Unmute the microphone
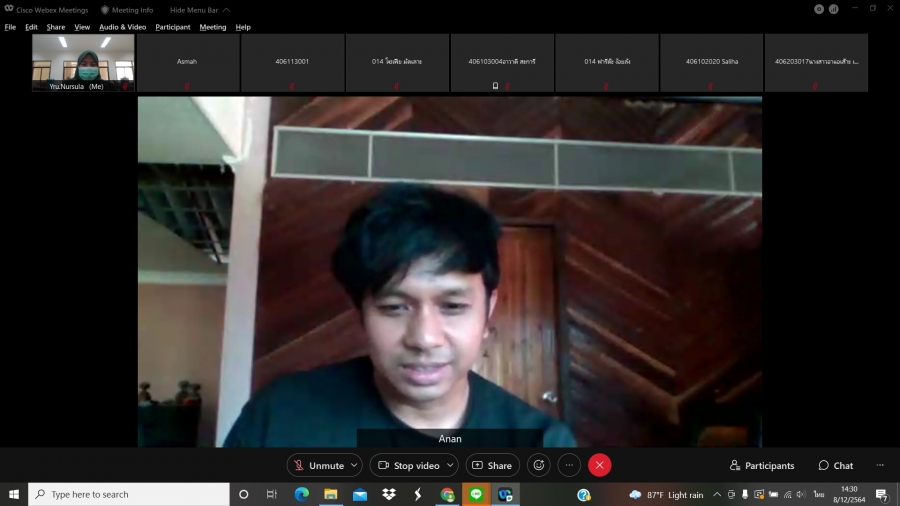 tap(318, 465)
